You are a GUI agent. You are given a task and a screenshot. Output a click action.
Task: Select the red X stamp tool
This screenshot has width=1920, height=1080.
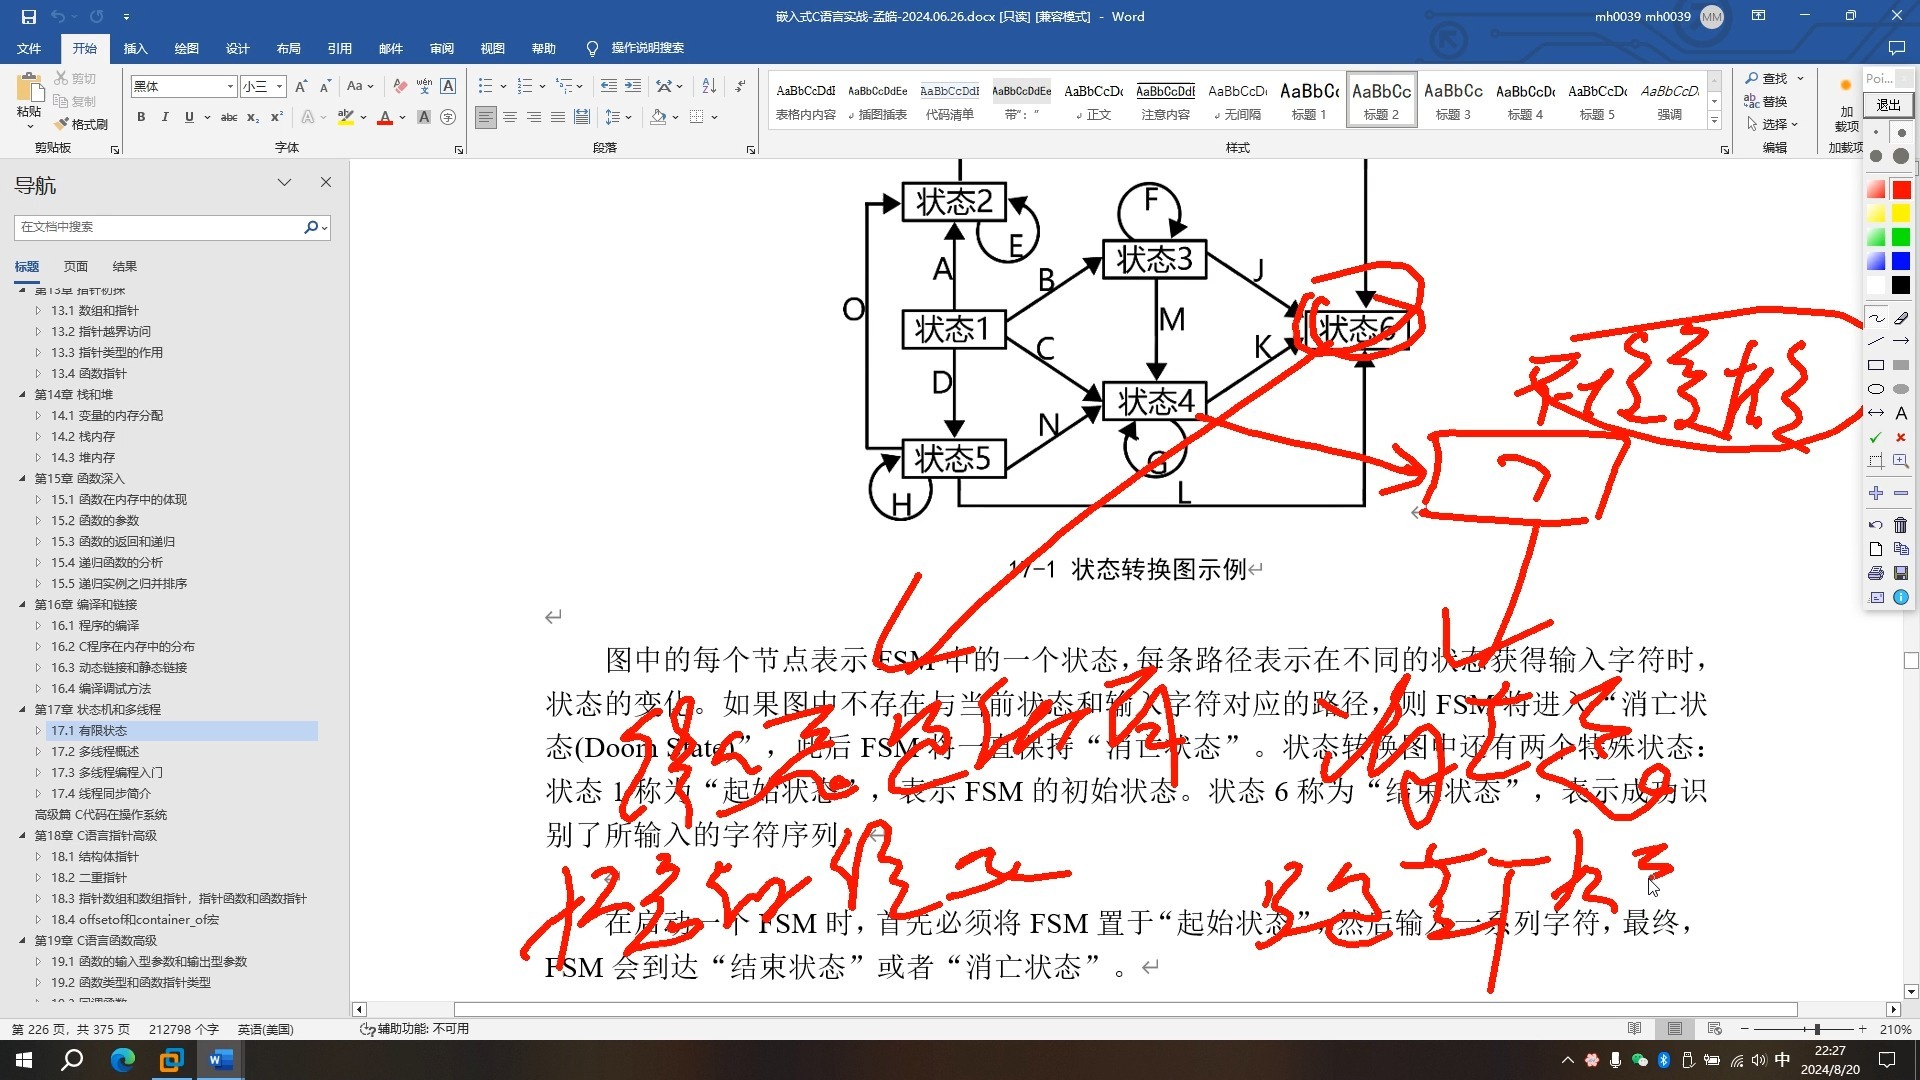[x=1901, y=437]
